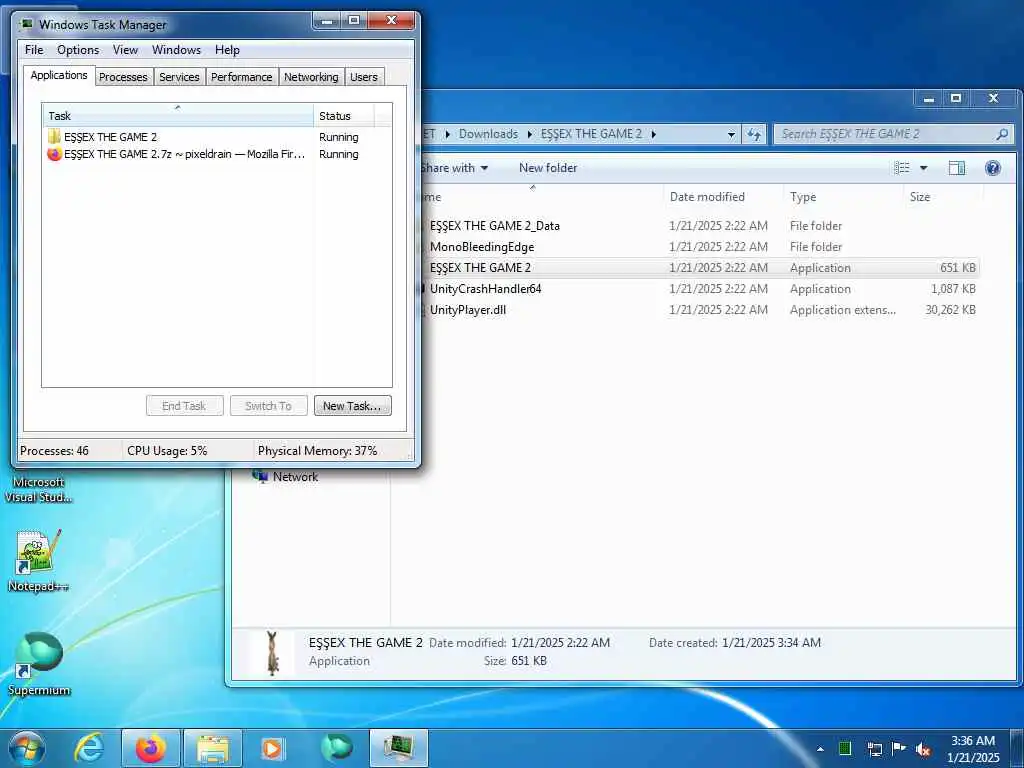Open the view options dropdown arrow

click(923, 168)
